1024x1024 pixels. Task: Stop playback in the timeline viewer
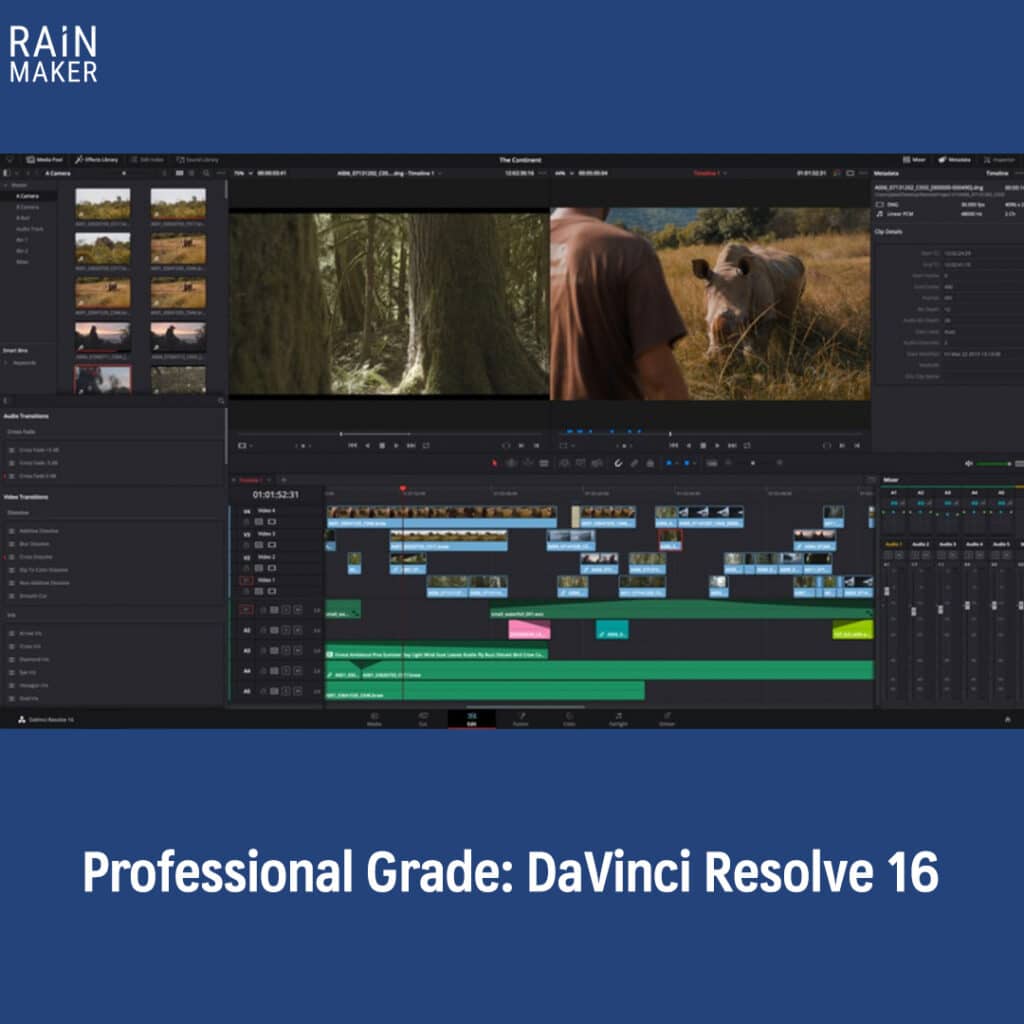pyautogui.click(x=703, y=445)
